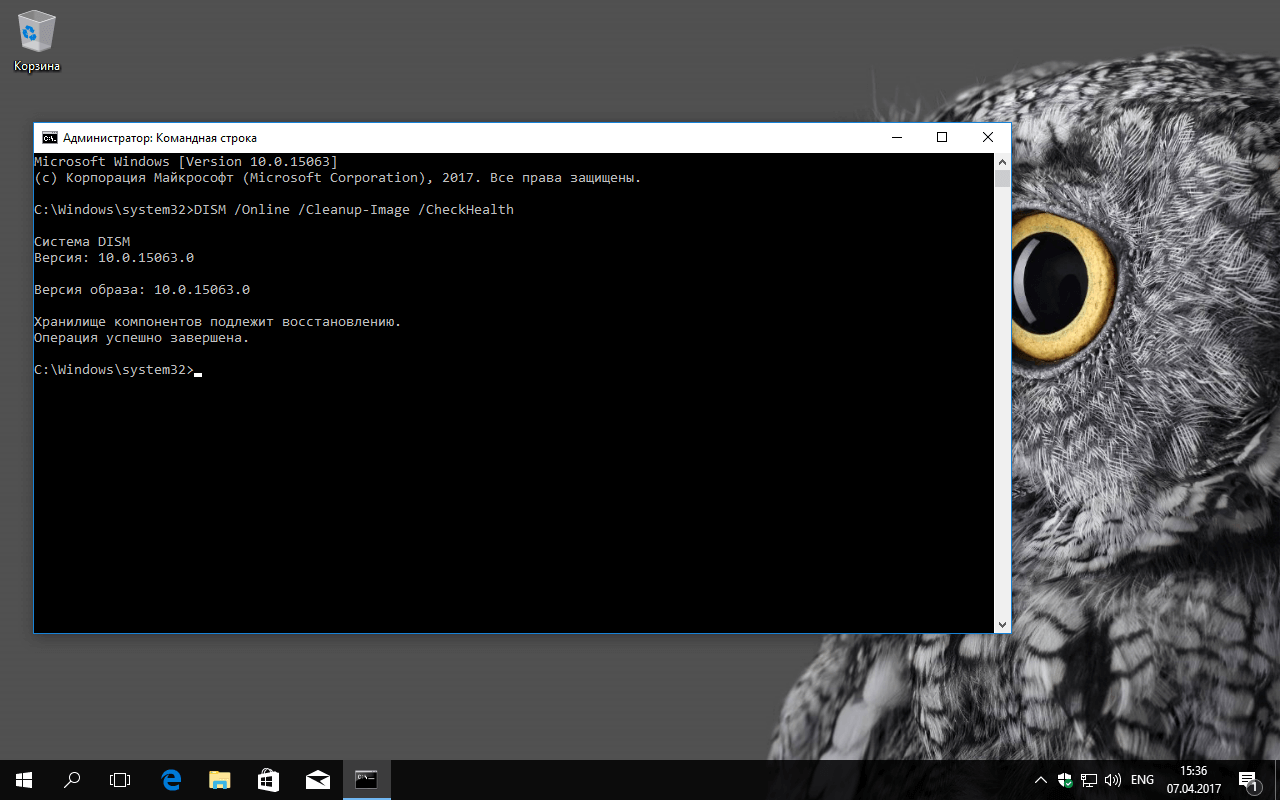Open the network status tray icon
Image resolution: width=1280 pixels, height=800 pixels.
click(x=1090, y=780)
